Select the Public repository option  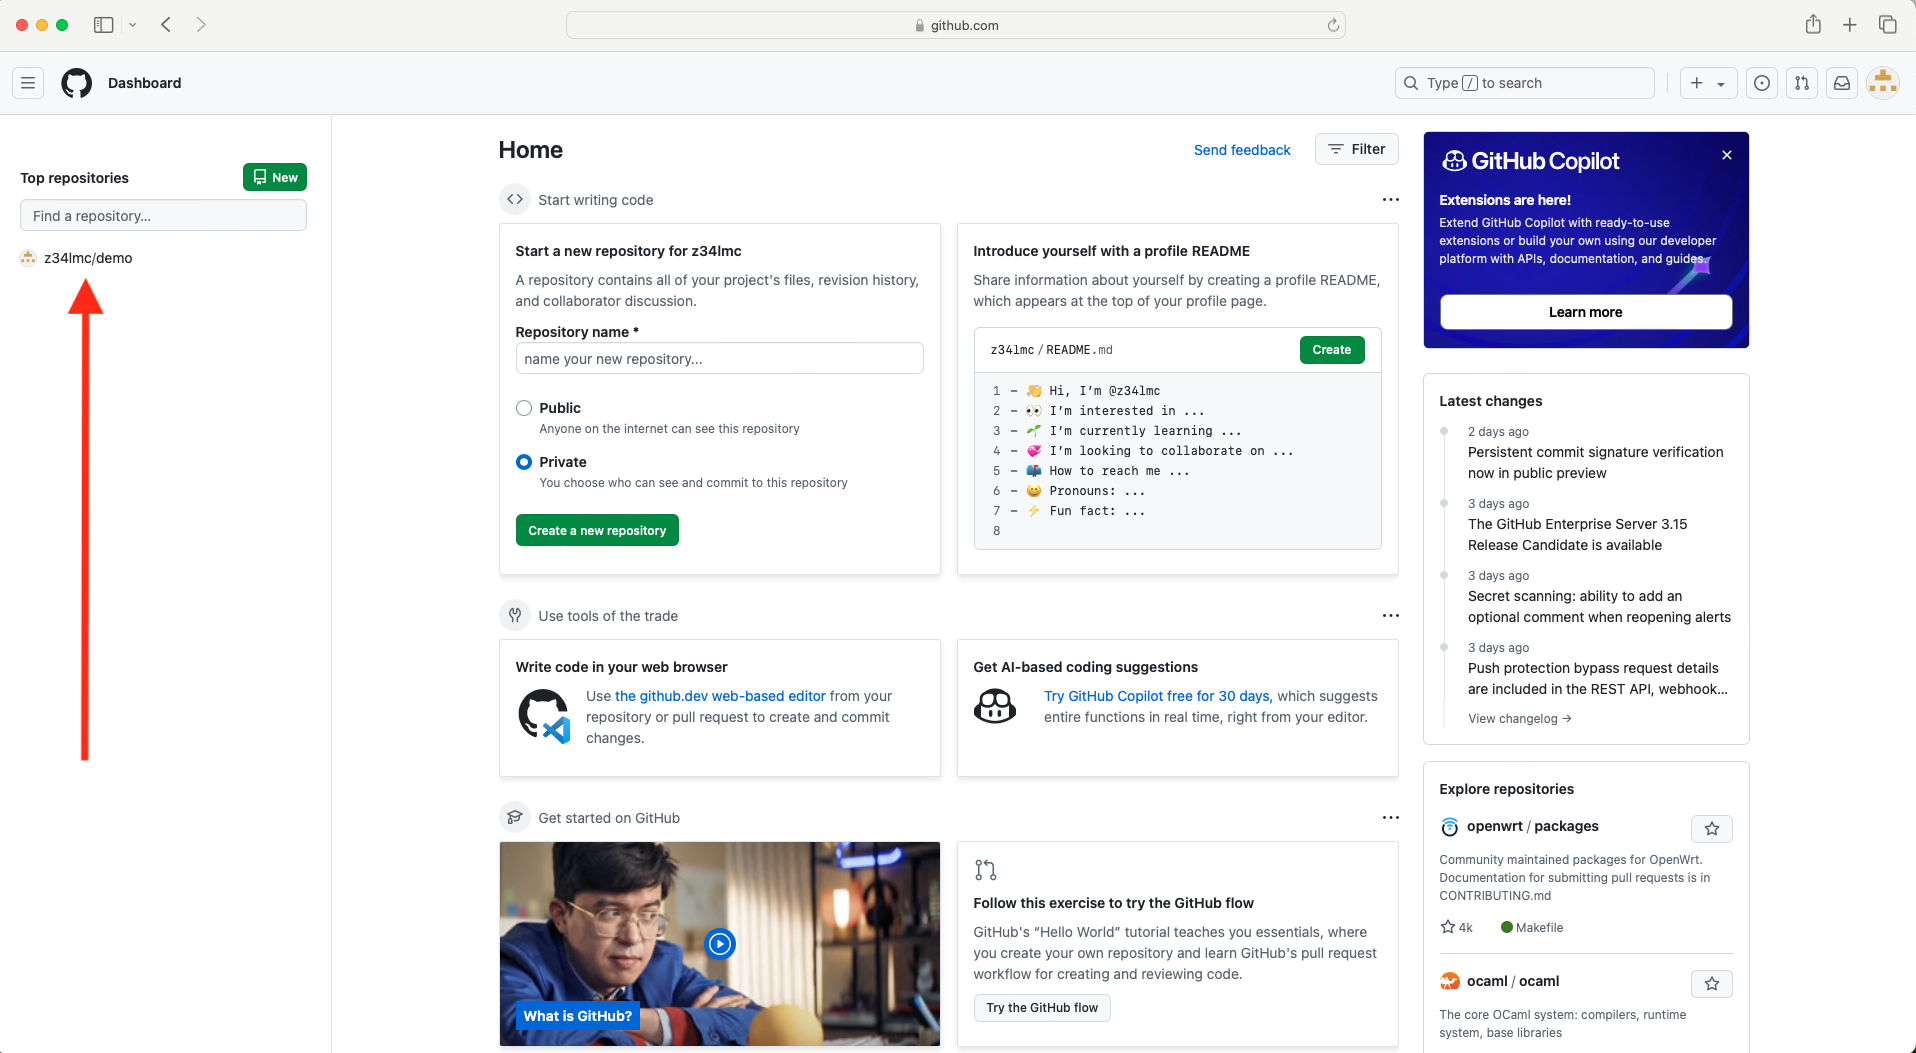(x=524, y=408)
